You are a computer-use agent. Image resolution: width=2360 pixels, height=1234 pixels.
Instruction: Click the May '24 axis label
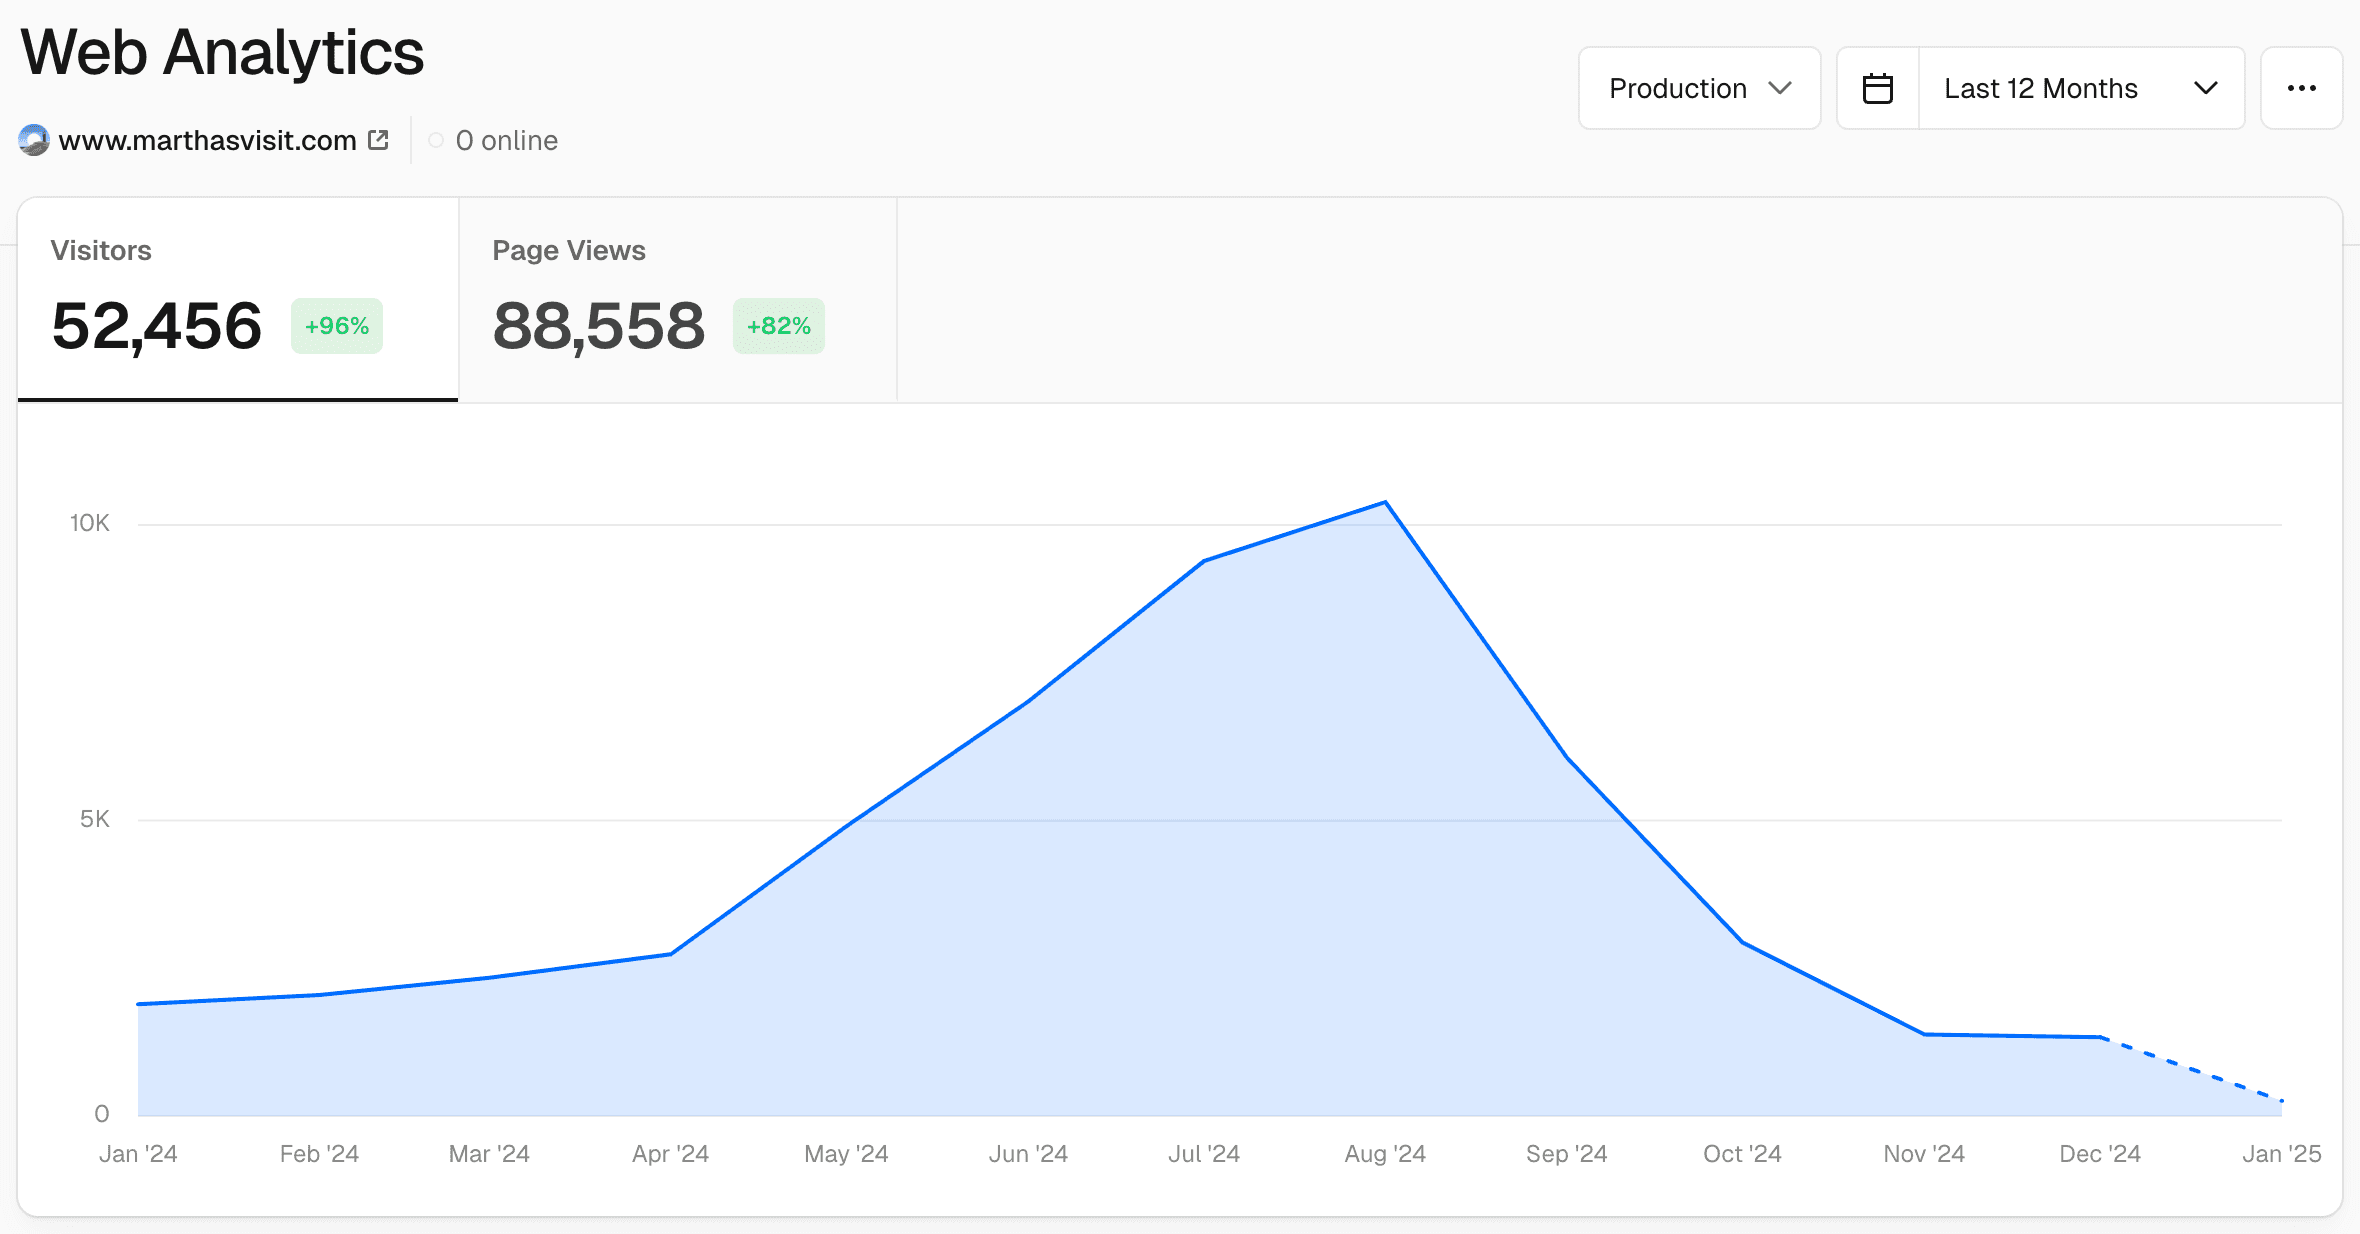click(846, 1154)
